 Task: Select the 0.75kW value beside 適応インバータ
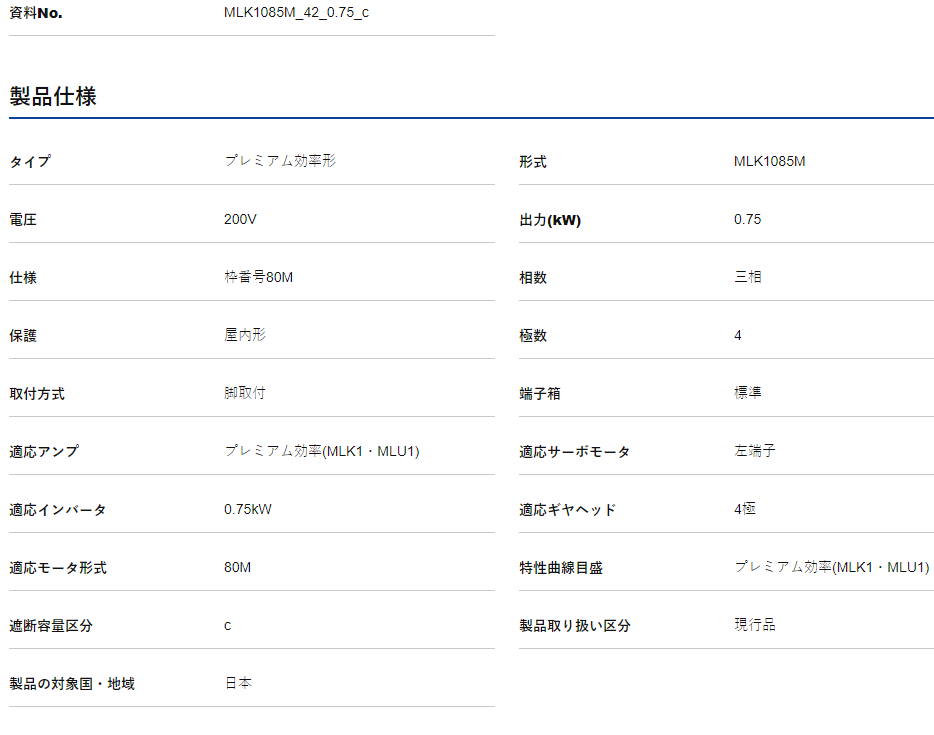click(x=247, y=509)
